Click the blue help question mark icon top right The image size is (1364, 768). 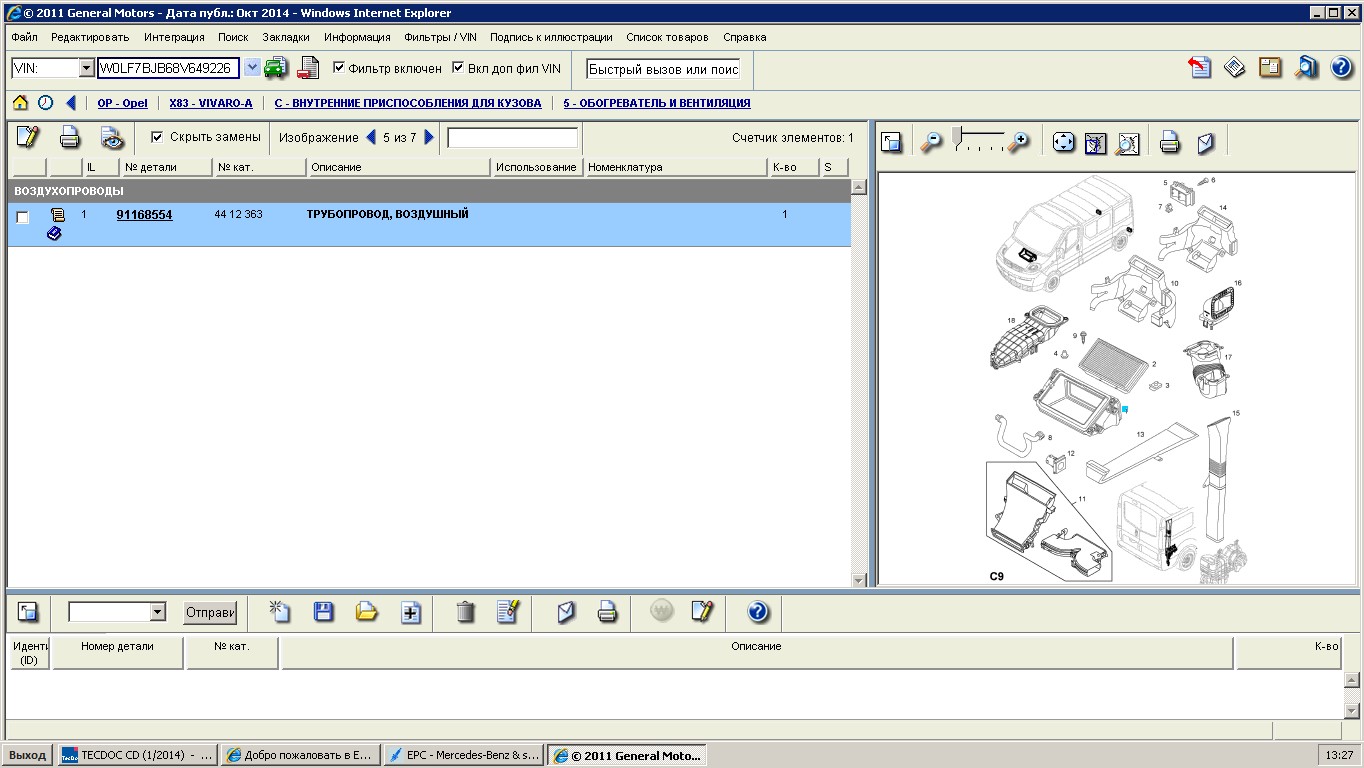(1341, 68)
